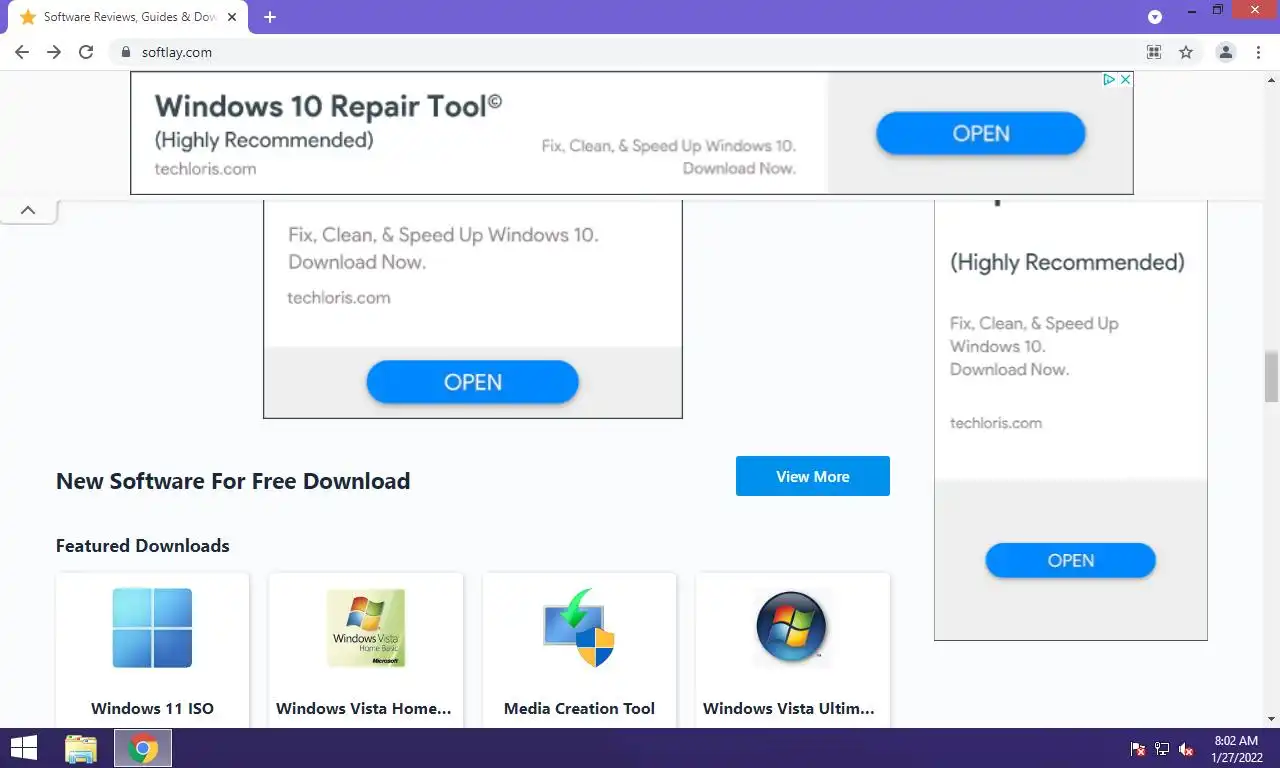Viewport: 1280px width, 768px height.
Task: Collapse the banner using the up chevron
Action: (x=28, y=210)
